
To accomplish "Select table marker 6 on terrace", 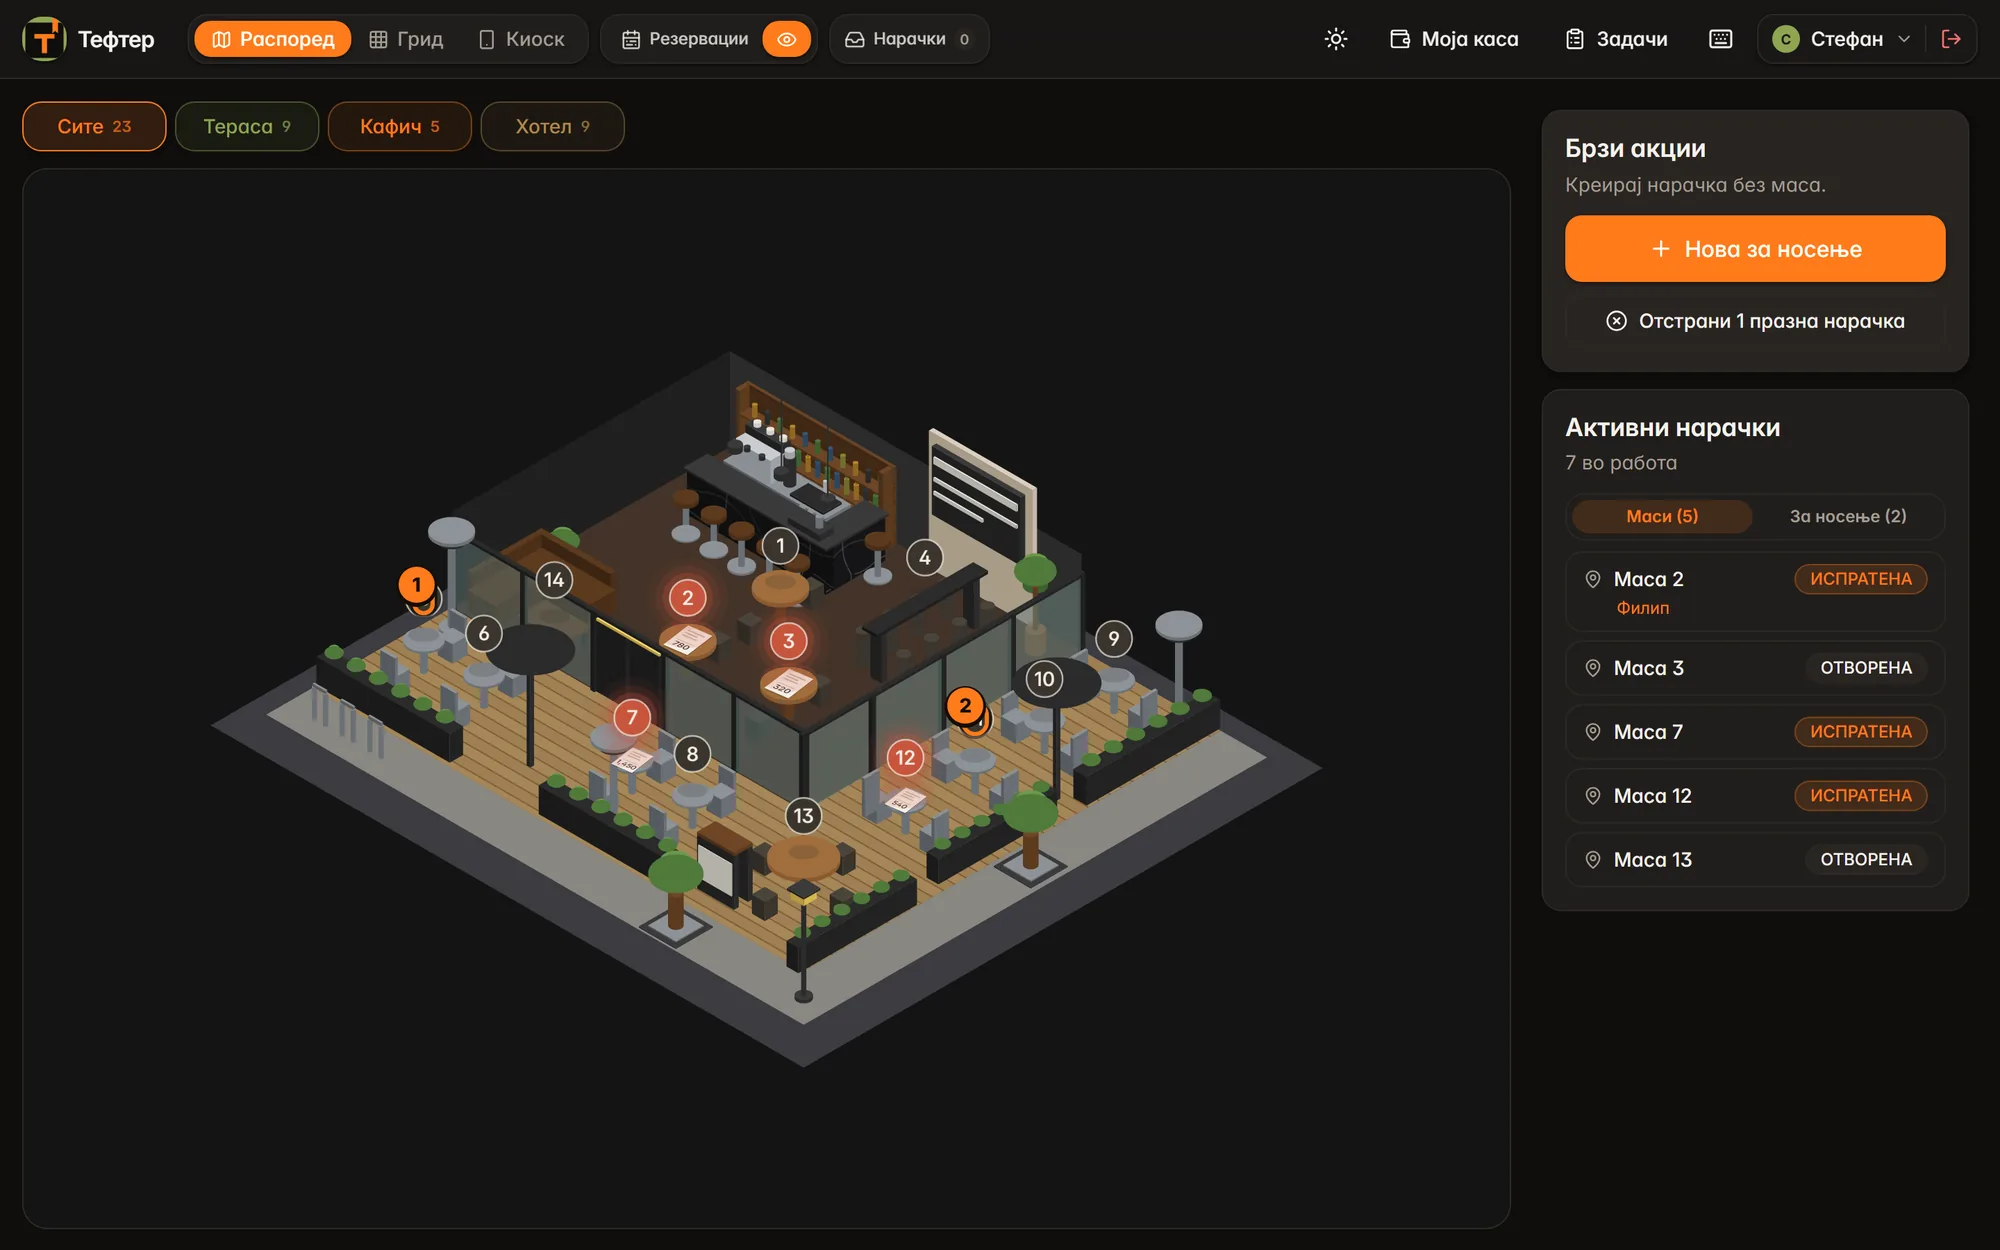I will tap(484, 633).
